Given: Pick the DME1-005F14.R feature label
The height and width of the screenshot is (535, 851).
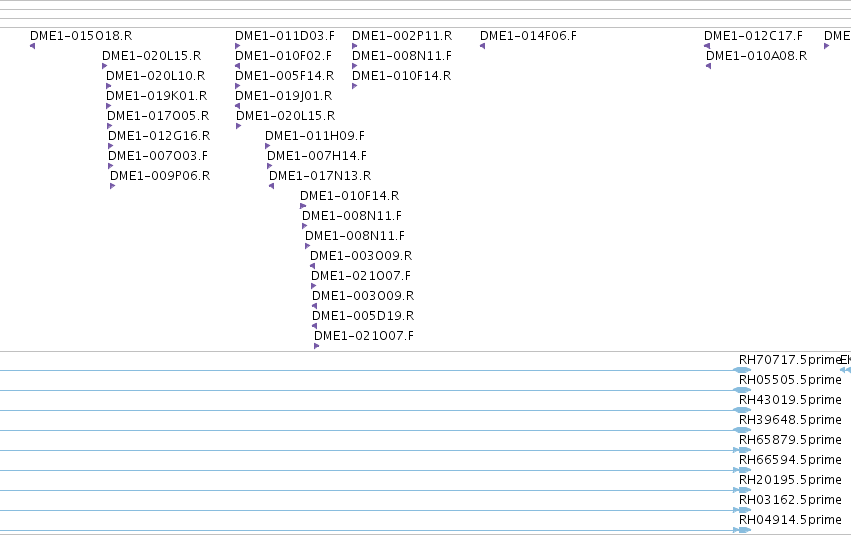Looking at the screenshot, I should tap(285, 76).
